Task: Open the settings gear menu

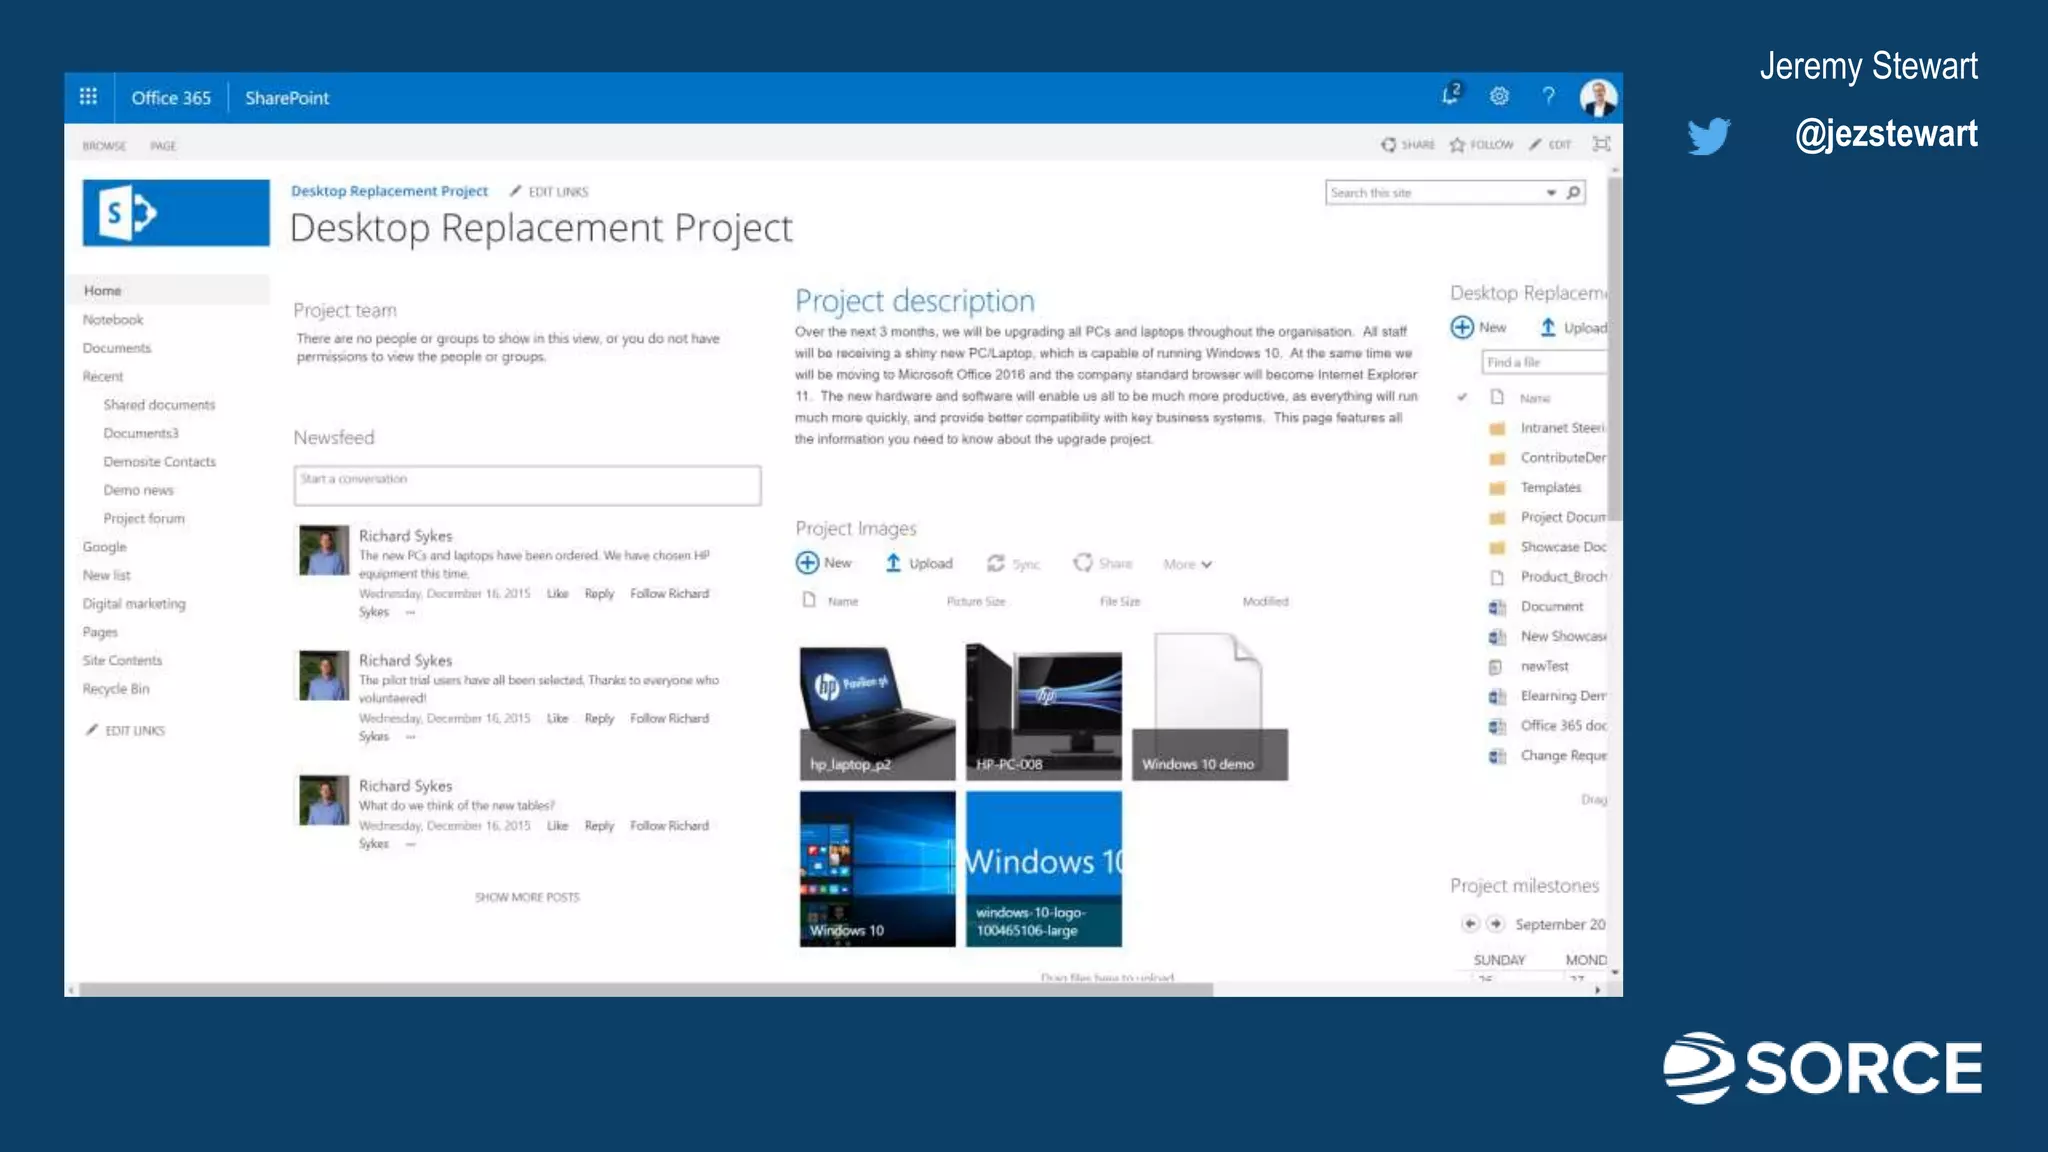Action: coord(1499,96)
